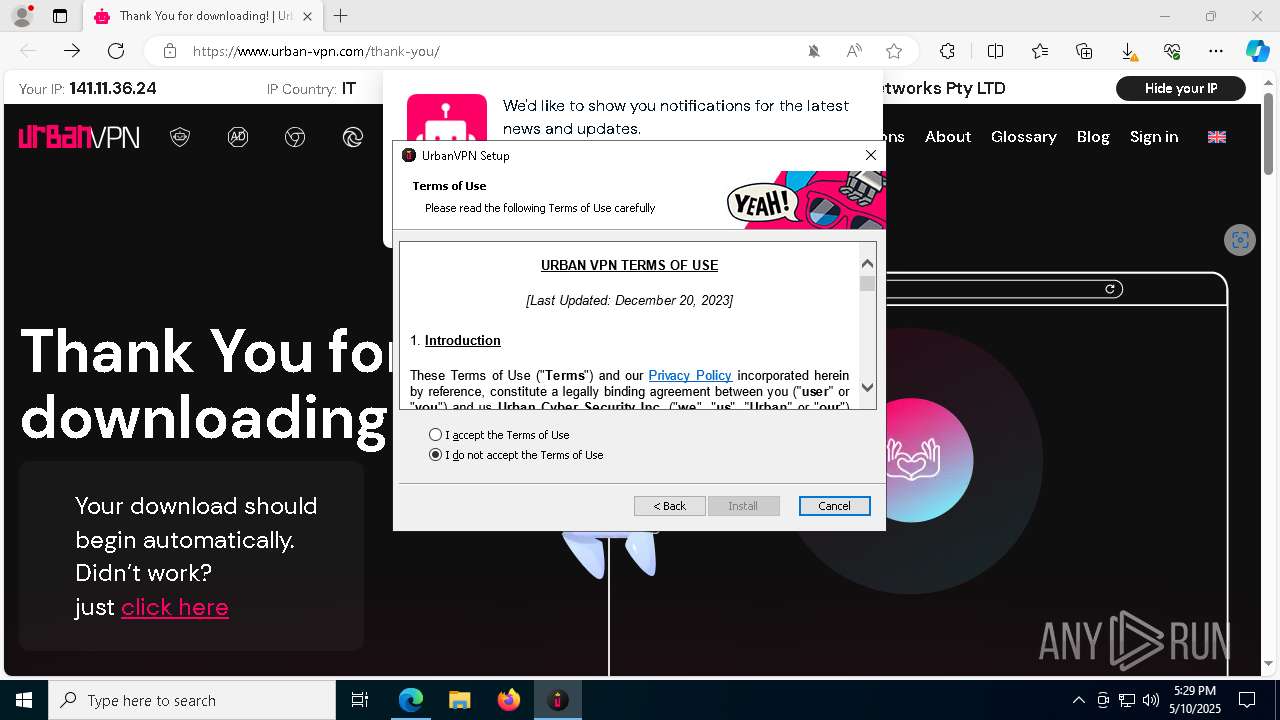Click the taskbar search box

coord(192,700)
